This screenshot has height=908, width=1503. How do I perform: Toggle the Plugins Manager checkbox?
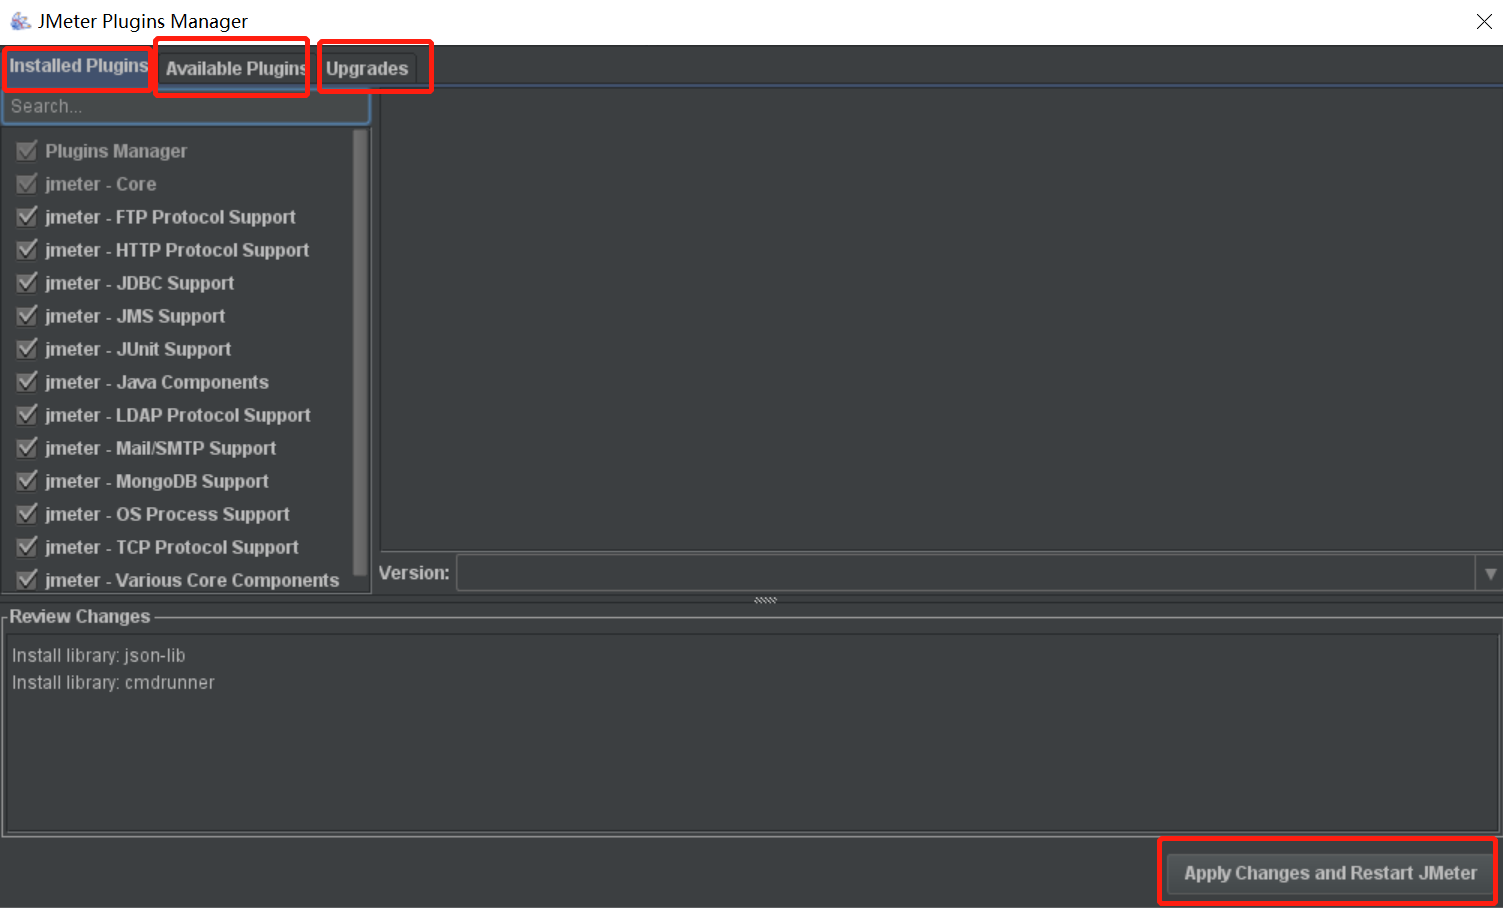(27, 151)
